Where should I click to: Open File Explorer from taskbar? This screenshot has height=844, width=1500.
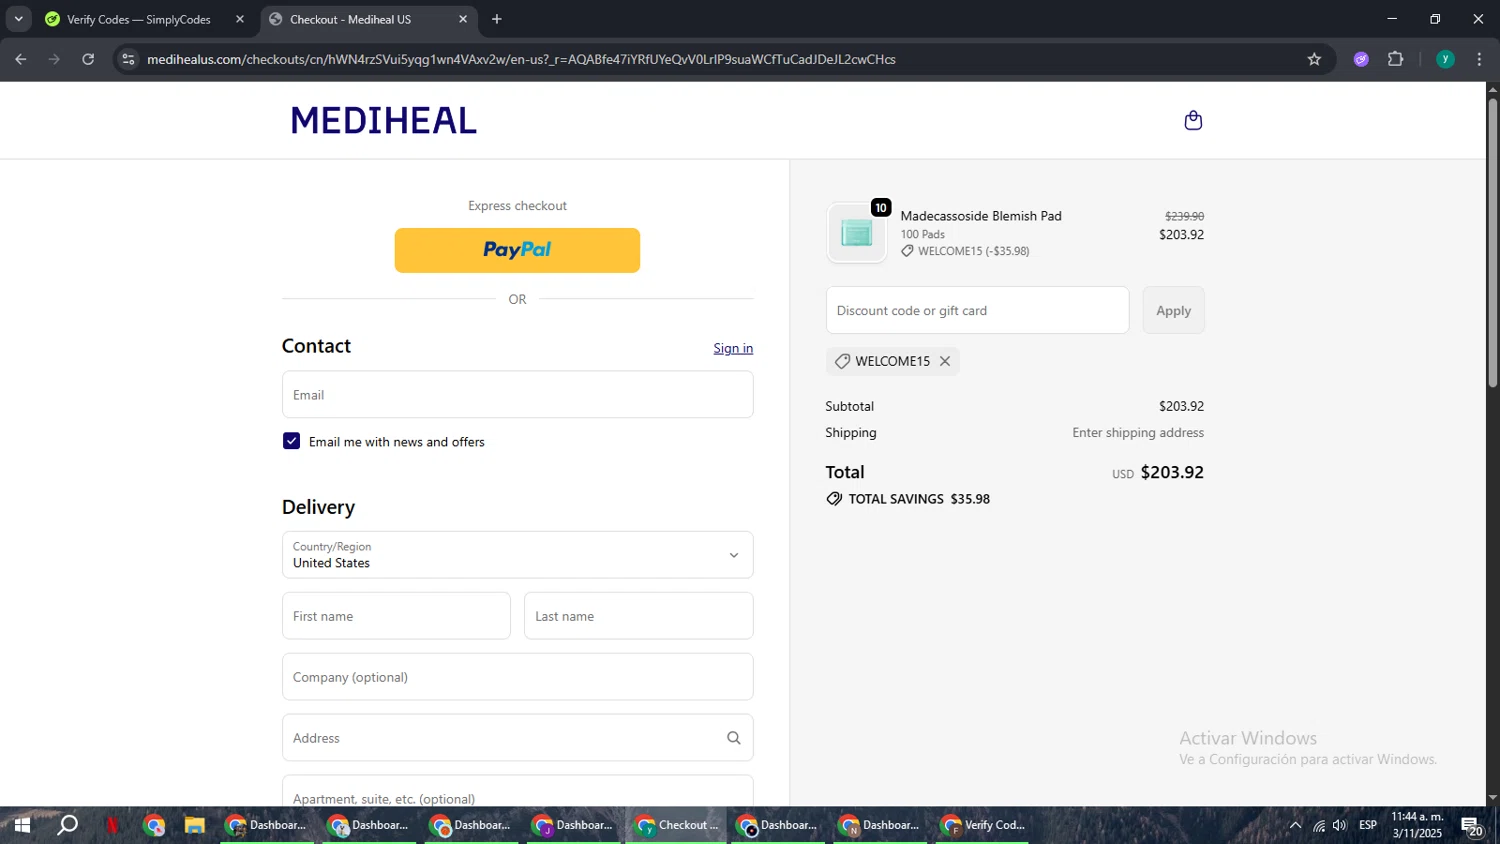click(x=194, y=825)
